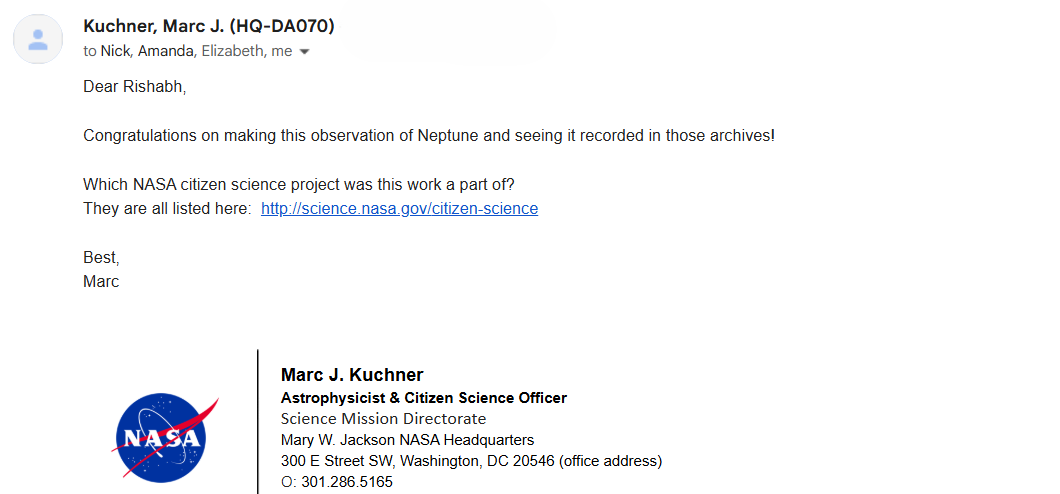Viewport: 1060px width, 494px height.
Task: Click the "Astrophysicist & Citizen Science Officer" title
Action: click(x=424, y=398)
